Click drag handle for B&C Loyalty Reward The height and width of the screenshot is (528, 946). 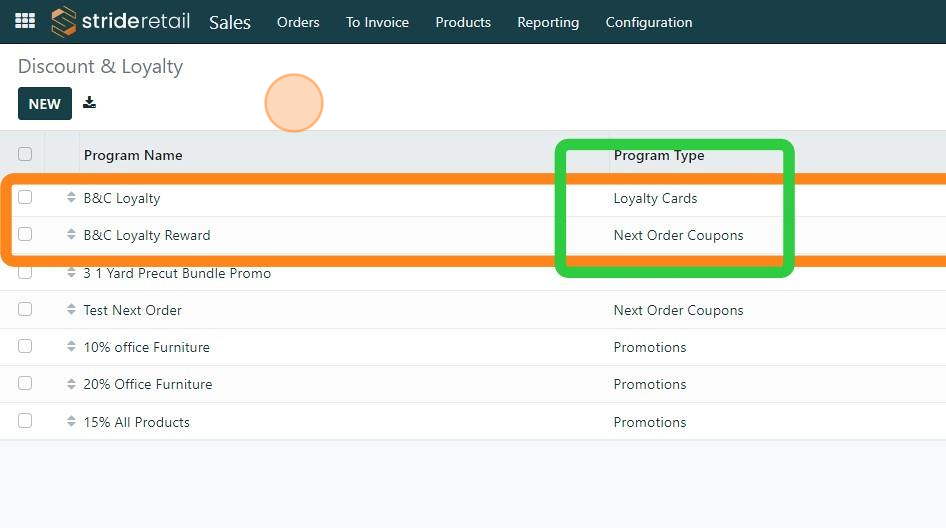(x=71, y=235)
